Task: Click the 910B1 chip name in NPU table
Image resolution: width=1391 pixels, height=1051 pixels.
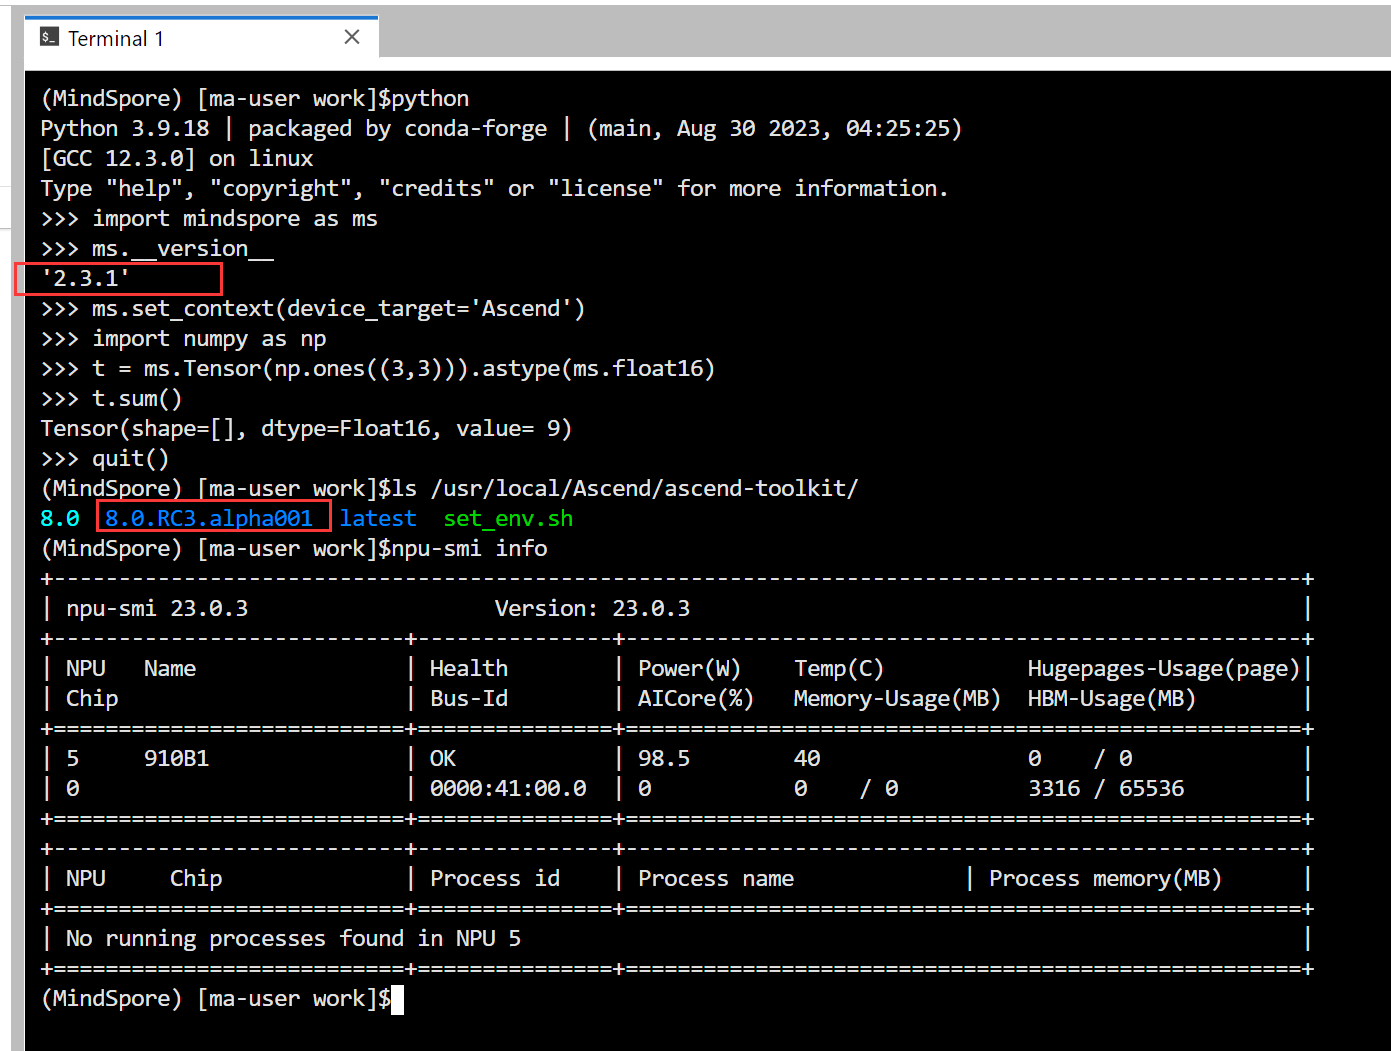Action: (176, 757)
